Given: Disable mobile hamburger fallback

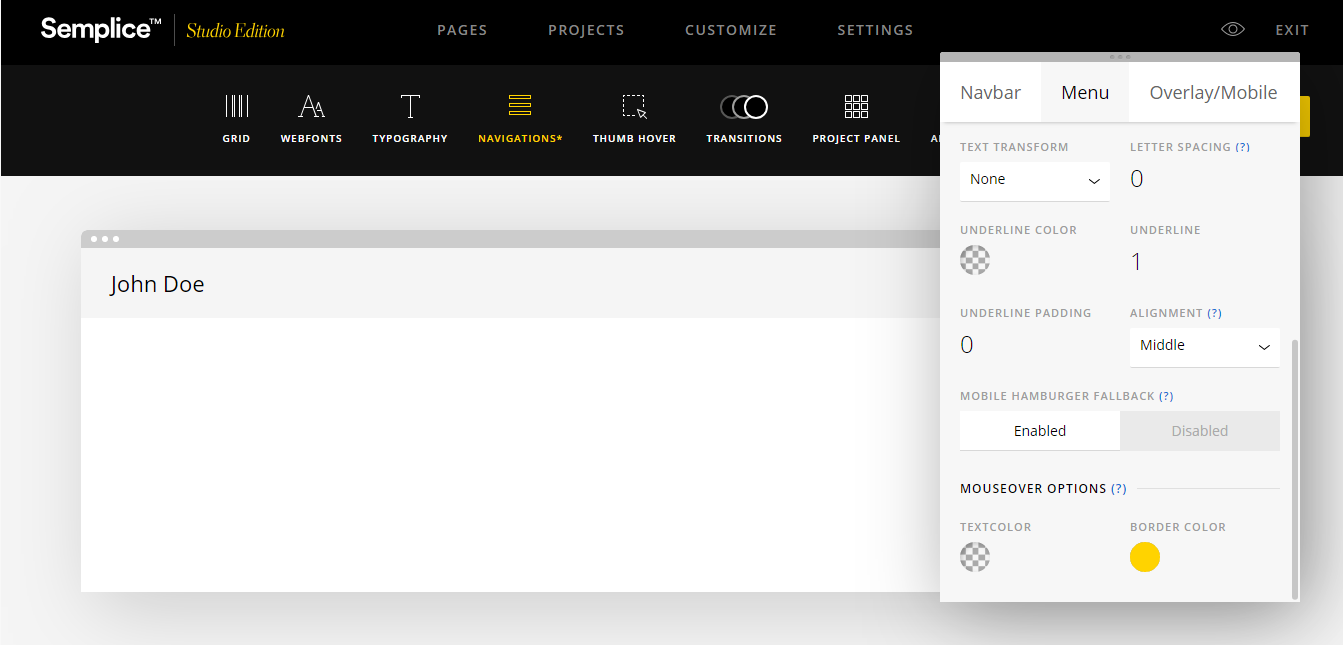Looking at the screenshot, I should pos(1199,431).
